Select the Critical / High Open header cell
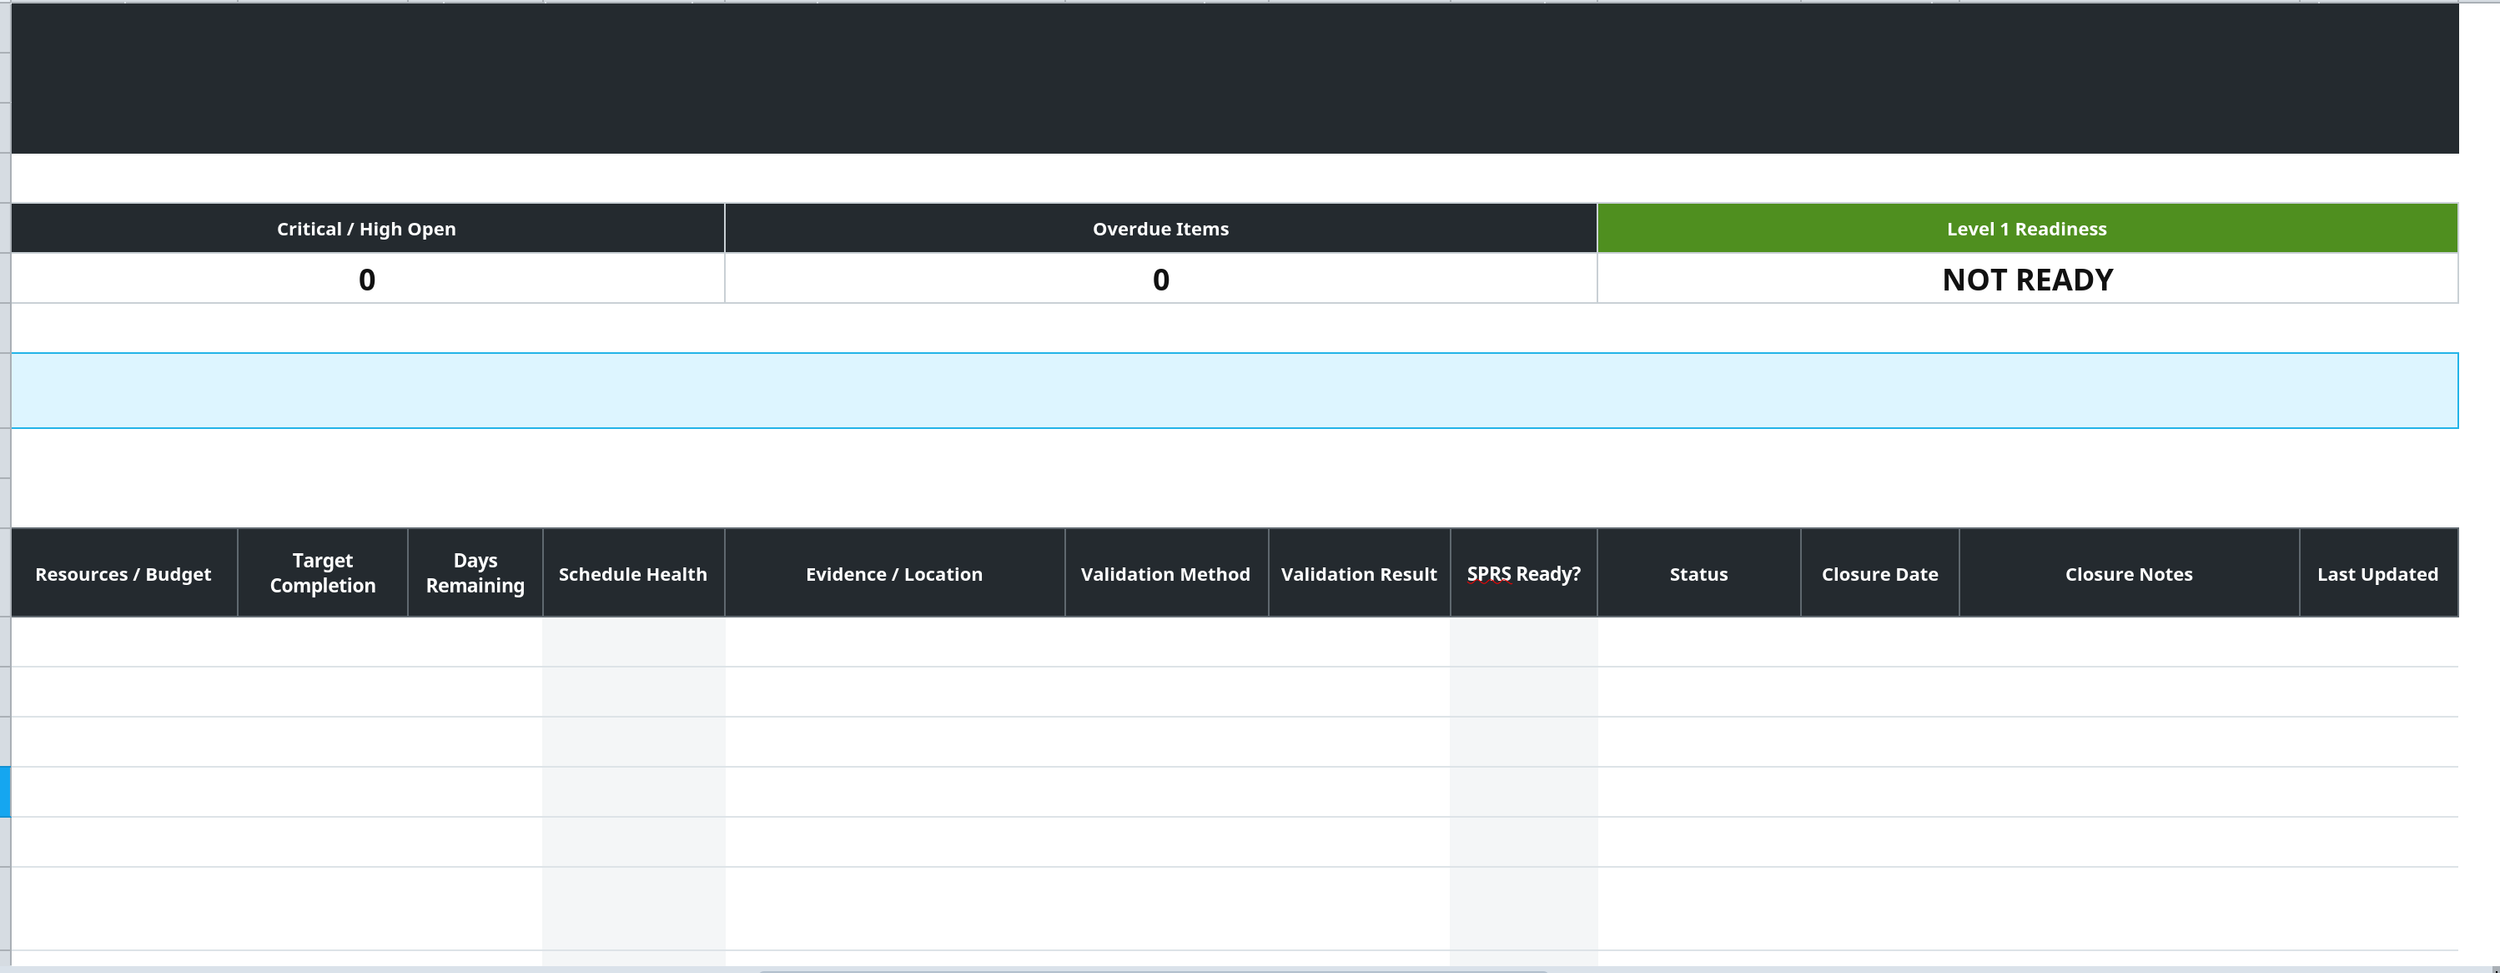Viewport: 2500px width, 973px height. 367,228
